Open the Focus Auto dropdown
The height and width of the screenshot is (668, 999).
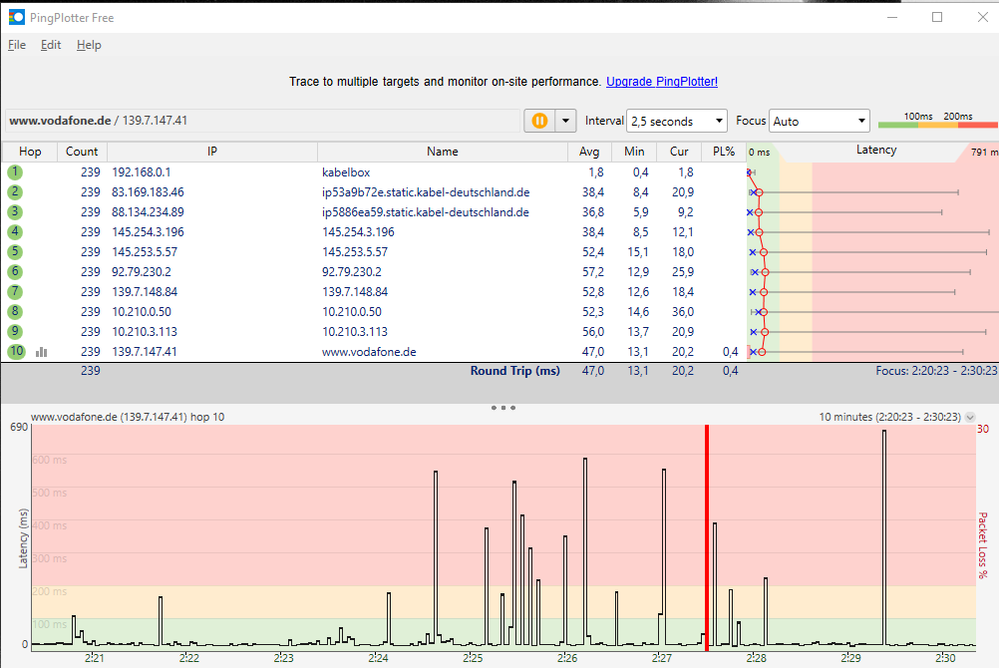pos(819,121)
